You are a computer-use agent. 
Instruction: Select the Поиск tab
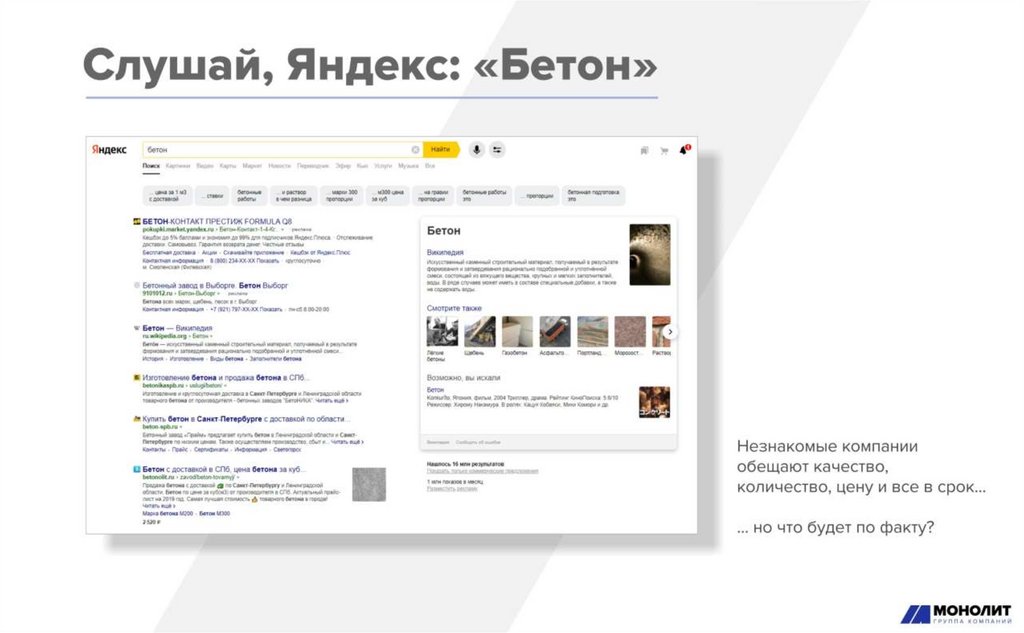click(151, 166)
